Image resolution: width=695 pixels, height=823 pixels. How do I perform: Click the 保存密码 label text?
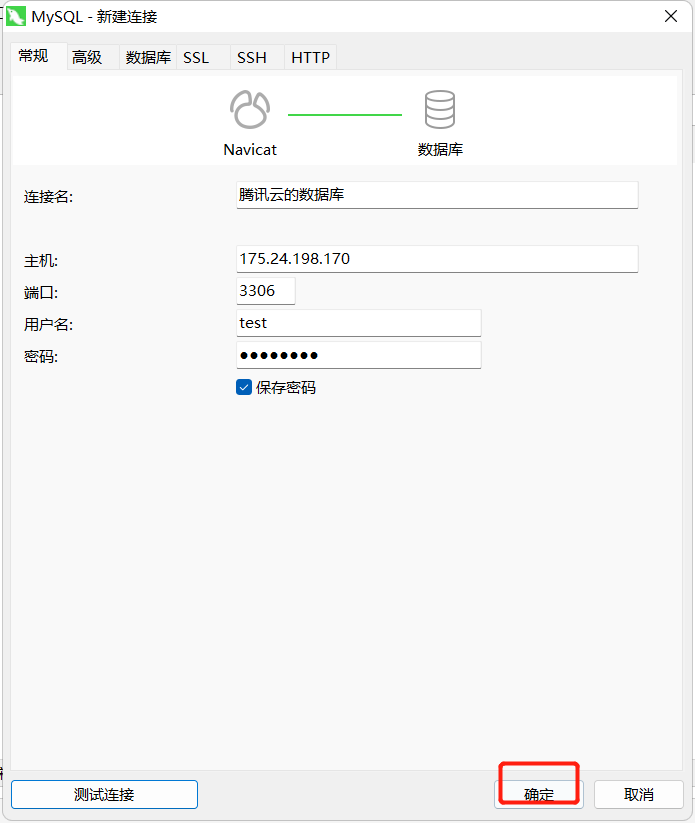tap(286, 388)
